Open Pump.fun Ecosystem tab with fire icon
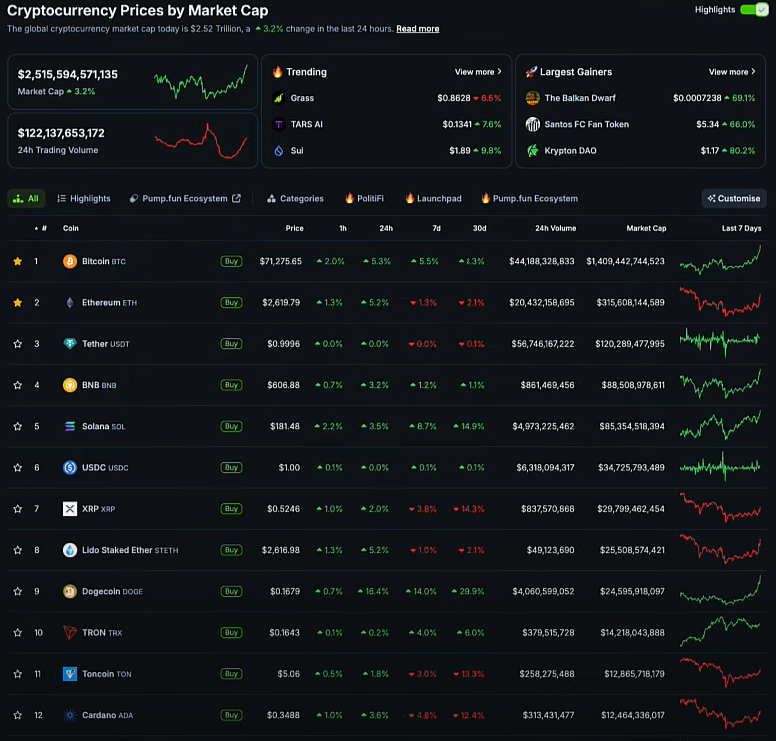This screenshot has width=776, height=741. coord(530,198)
